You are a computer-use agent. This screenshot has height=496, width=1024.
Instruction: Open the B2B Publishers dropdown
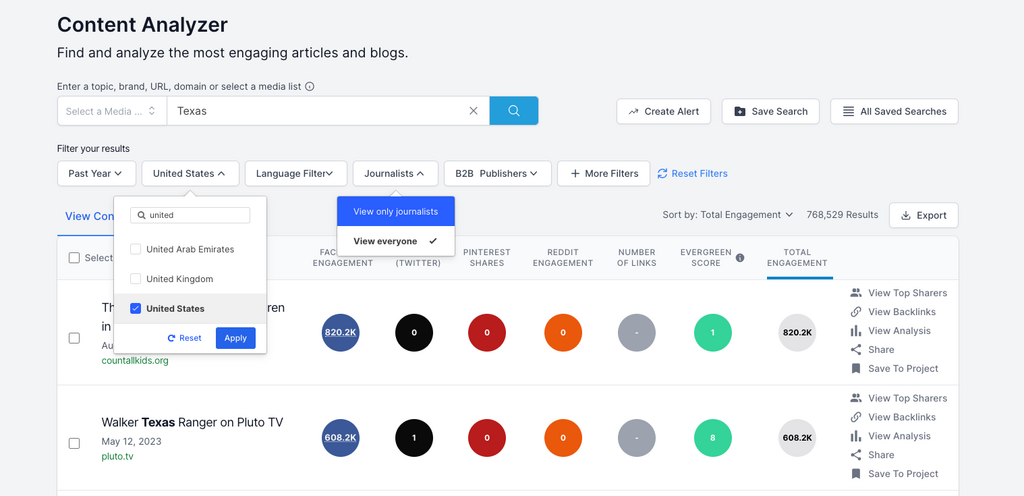point(497,174)
